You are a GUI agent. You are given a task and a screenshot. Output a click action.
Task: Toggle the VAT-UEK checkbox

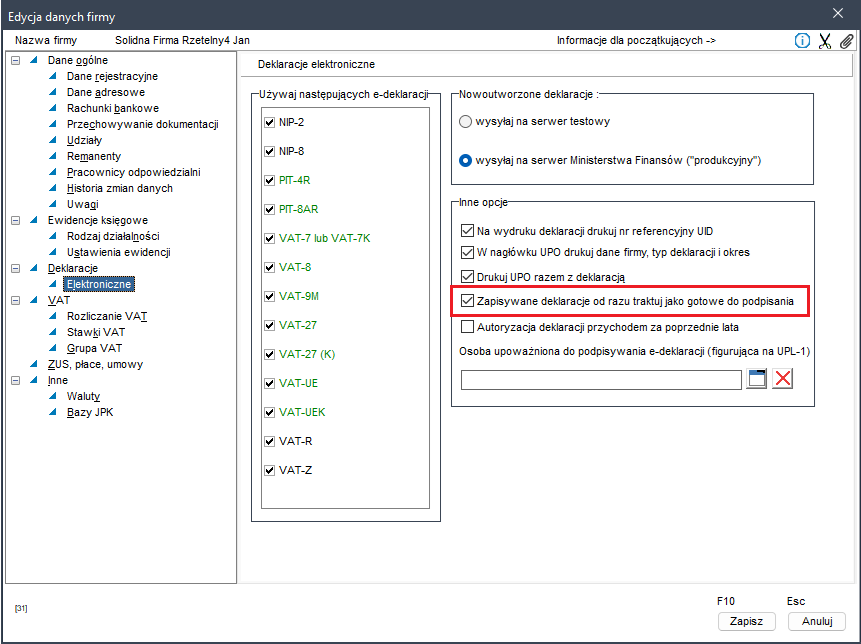(x=269, y=412)
